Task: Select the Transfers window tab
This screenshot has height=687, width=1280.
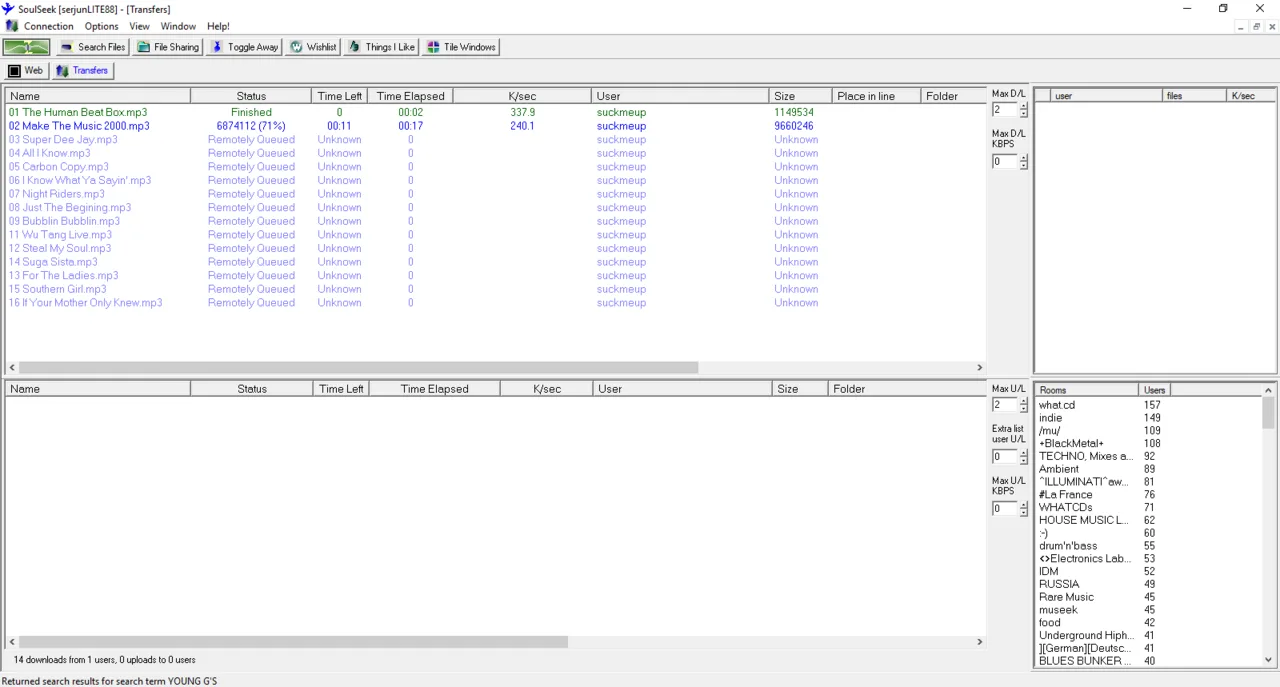Action: coord(82,71)
